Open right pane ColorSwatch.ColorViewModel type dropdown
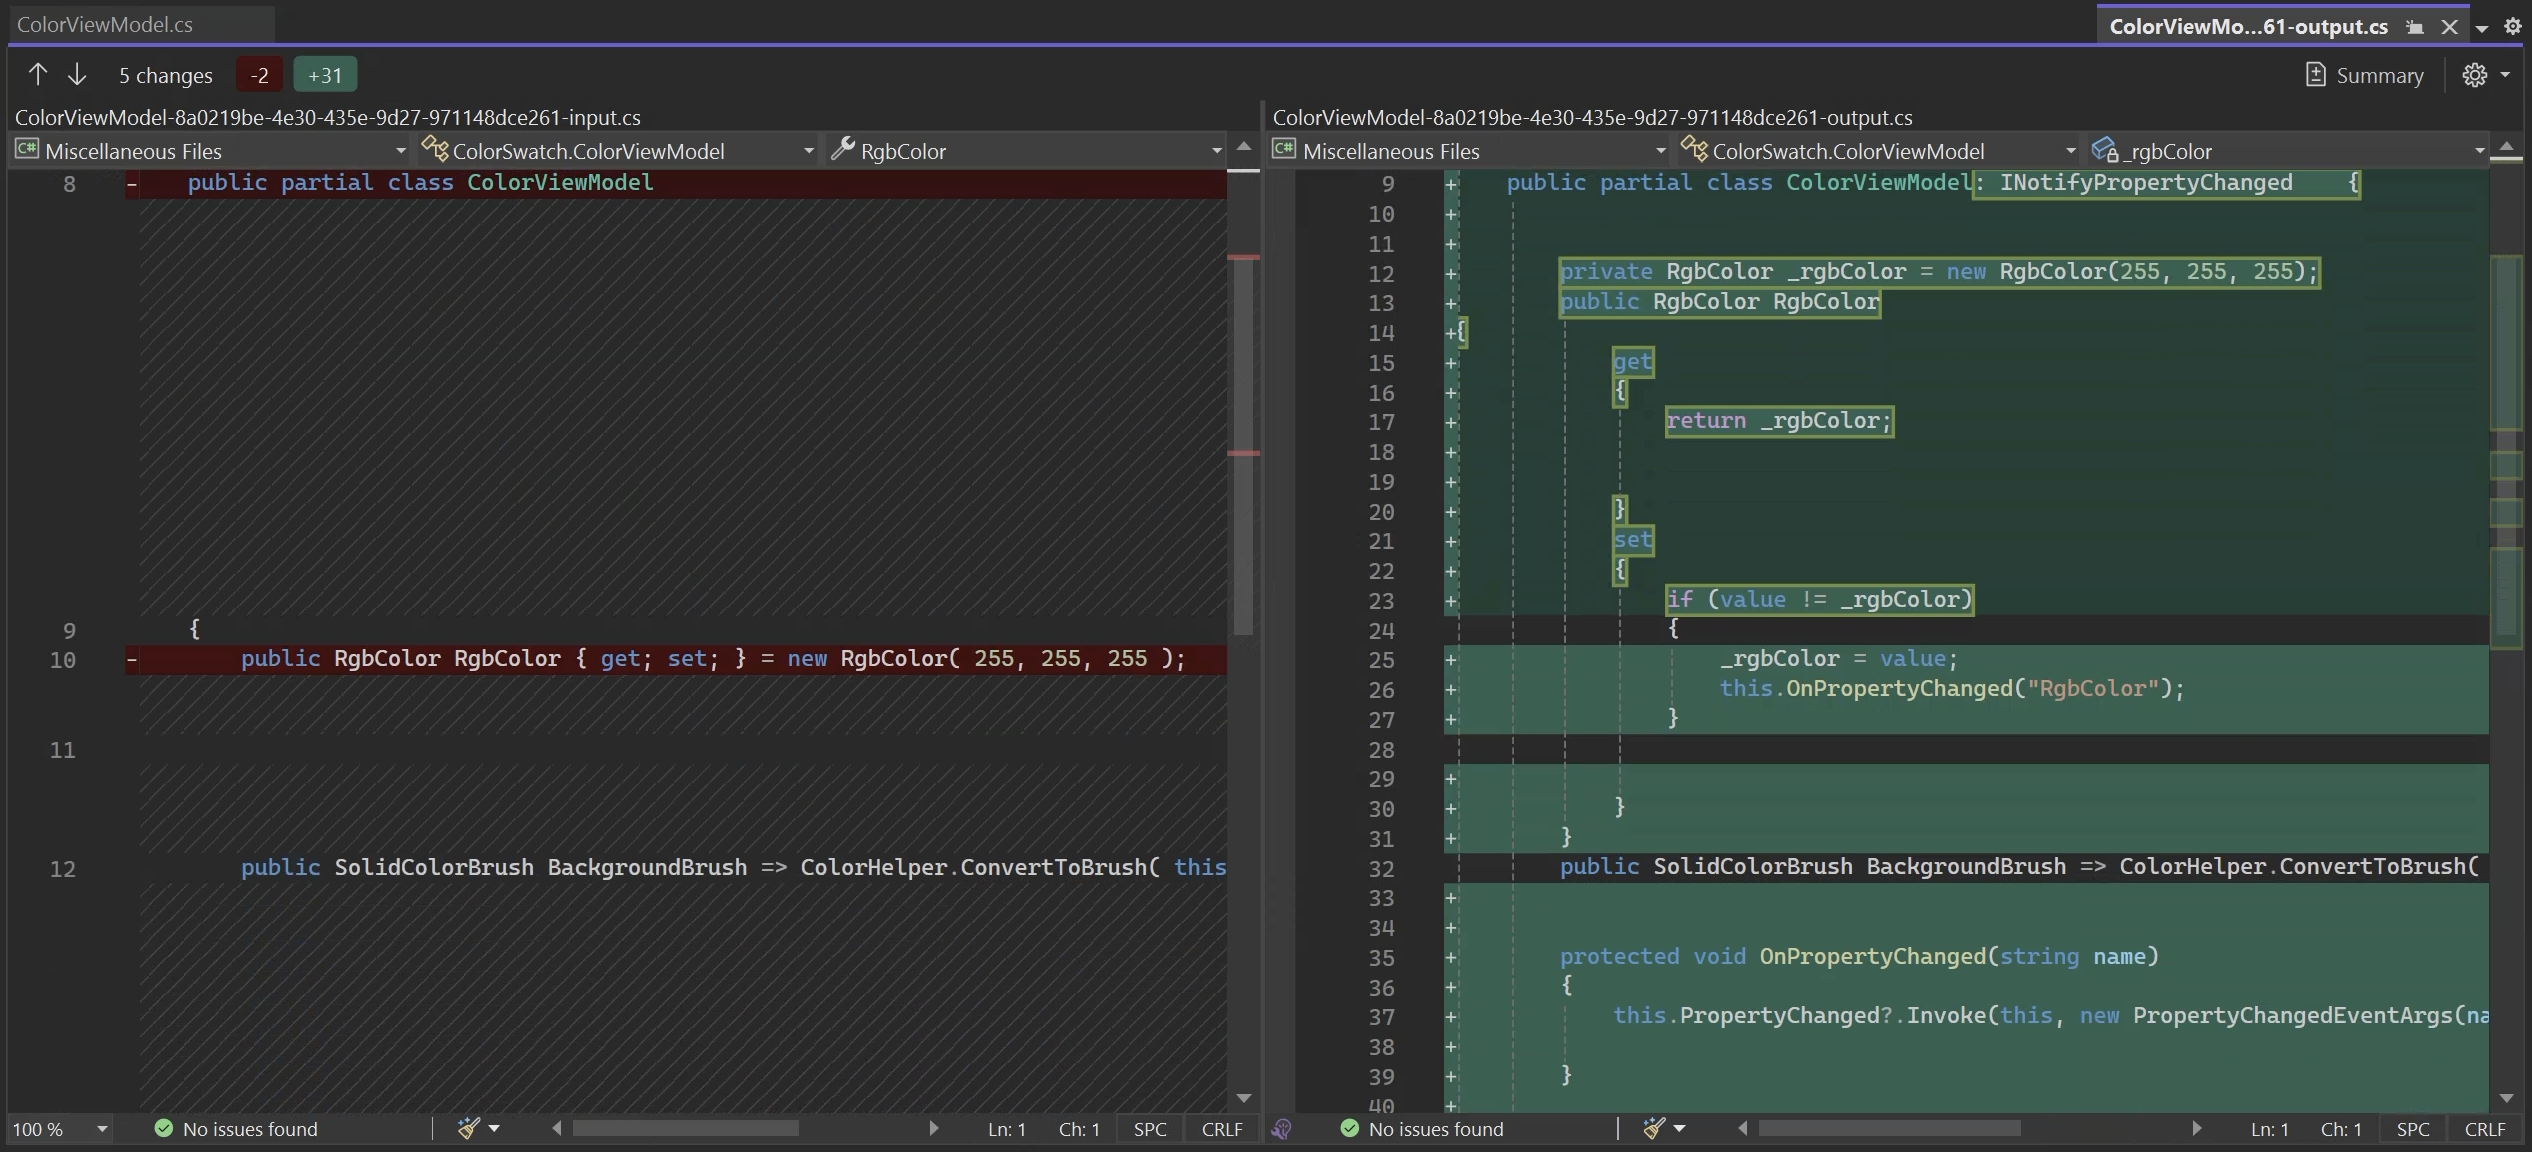Image resolution: width=2532 pixels, height=1152 pixels. (1879, 151)
